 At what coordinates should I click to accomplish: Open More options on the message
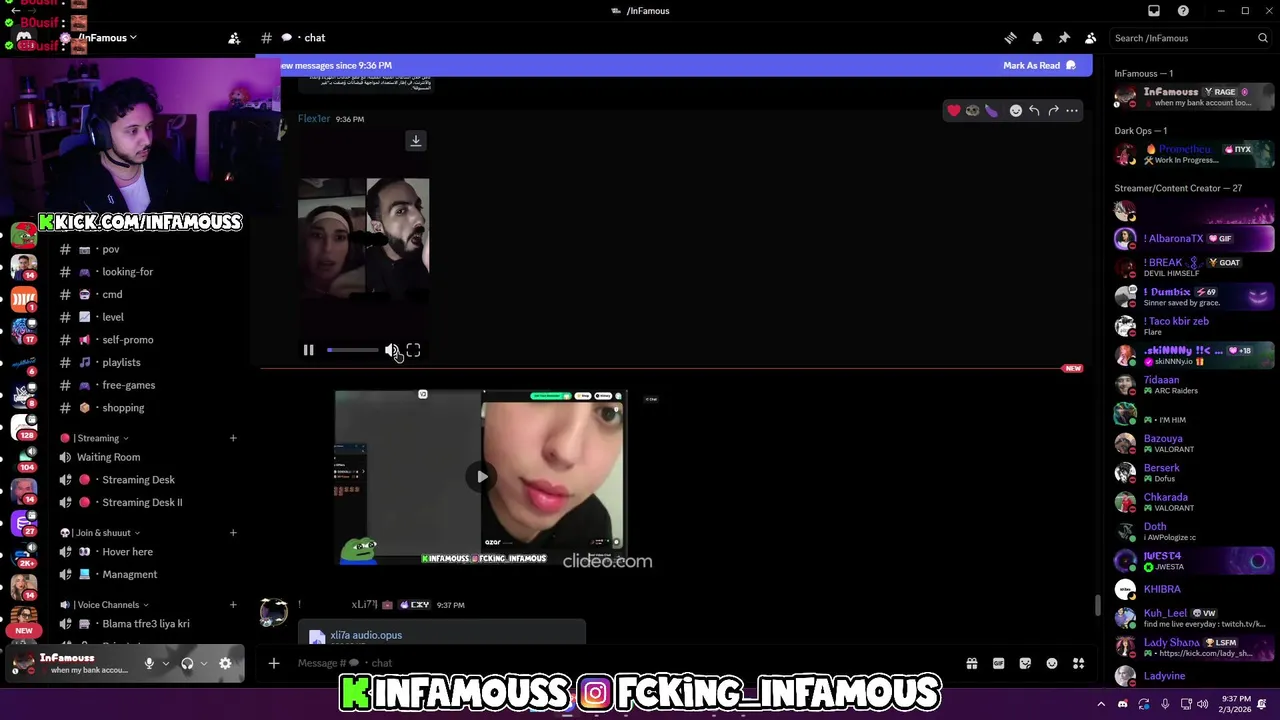pyautogui.click(x=1072, y=110)
